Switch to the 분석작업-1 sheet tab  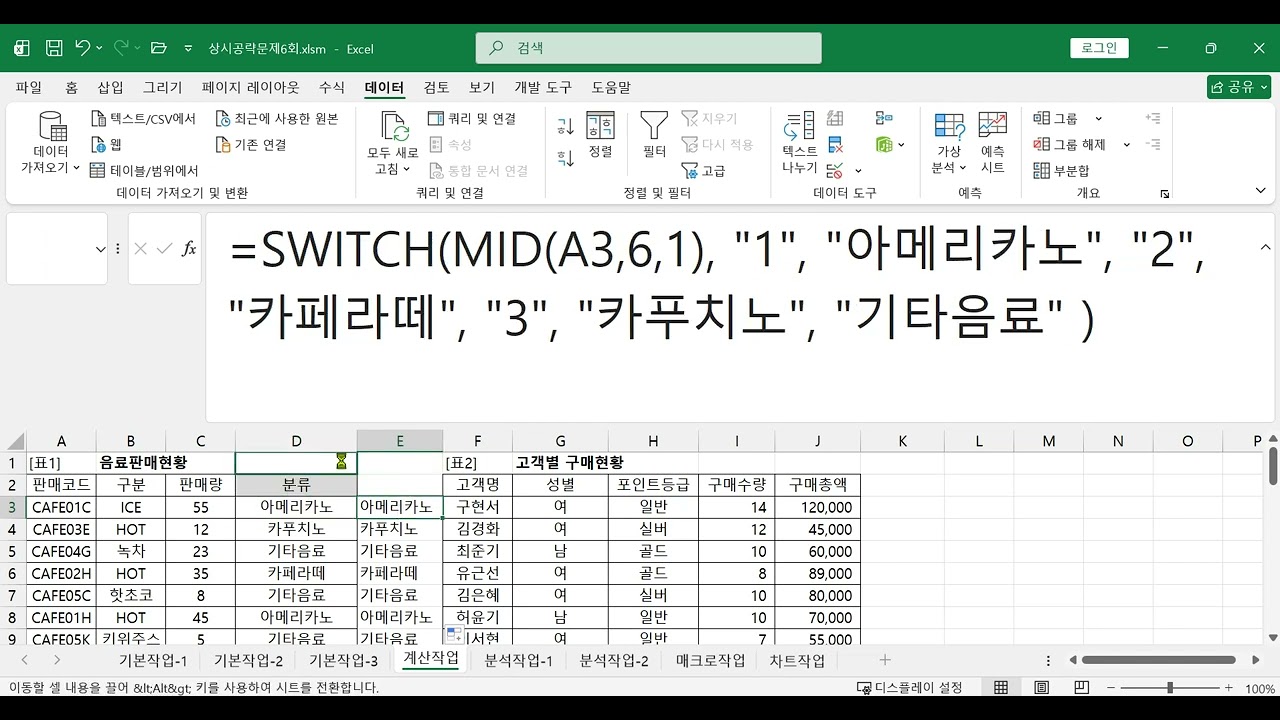coord(518,661)
